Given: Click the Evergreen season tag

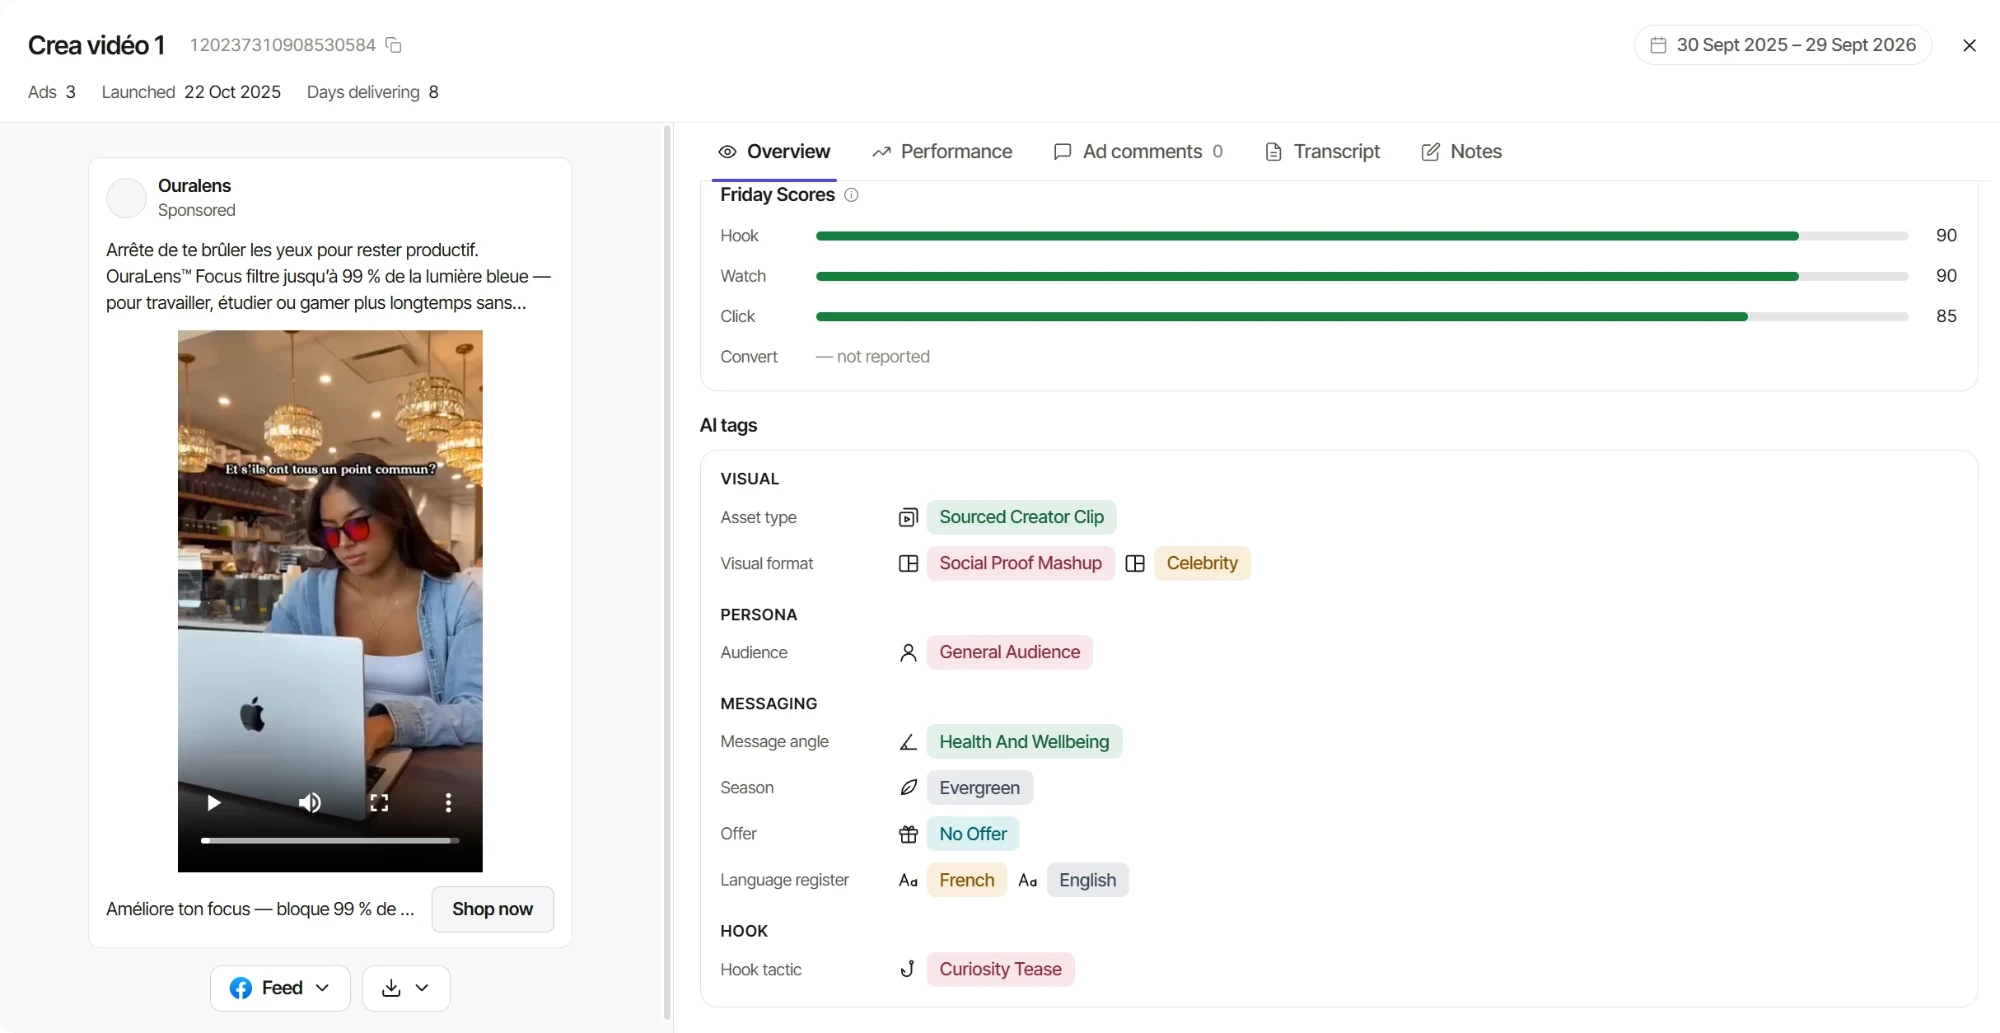Looking at the screenshot, I should point(979,788).
